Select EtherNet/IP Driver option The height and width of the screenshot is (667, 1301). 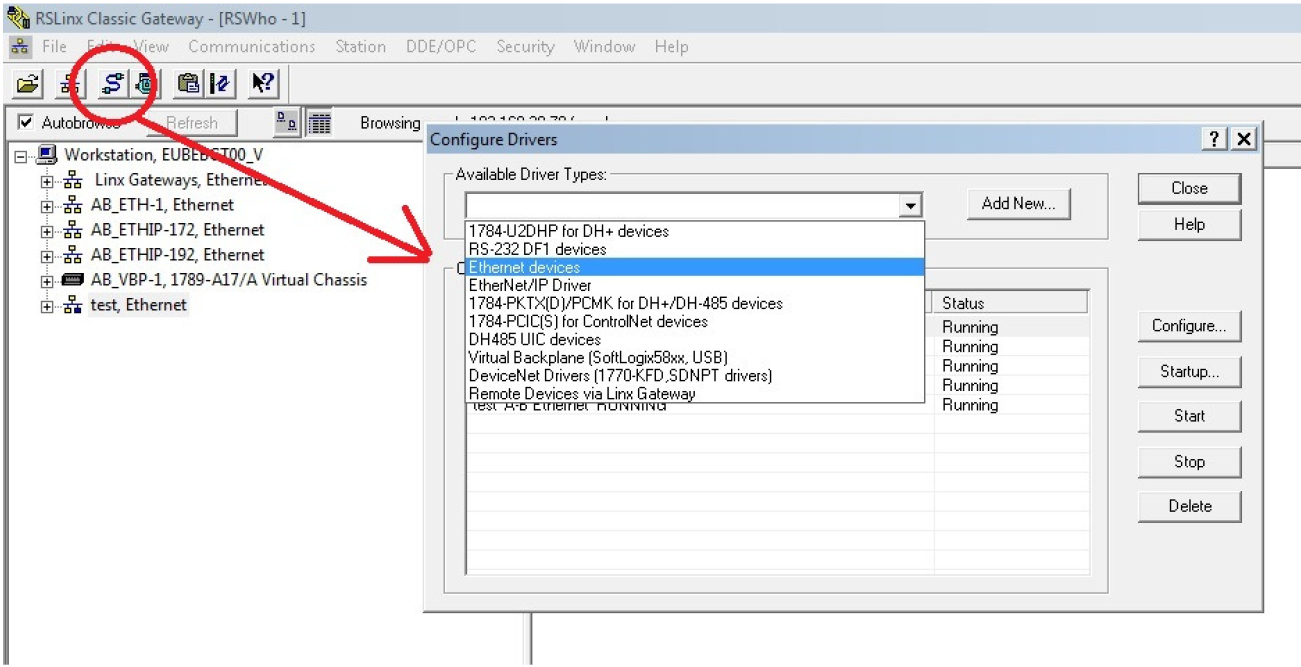tap(695, 285)
